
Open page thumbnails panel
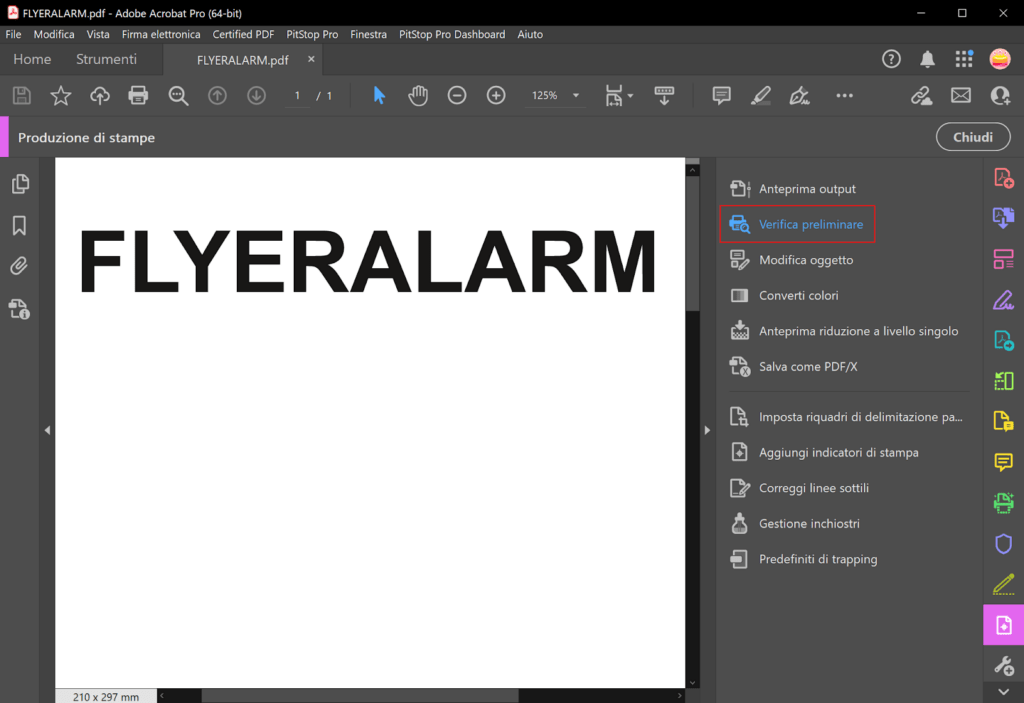pos(19,184)
